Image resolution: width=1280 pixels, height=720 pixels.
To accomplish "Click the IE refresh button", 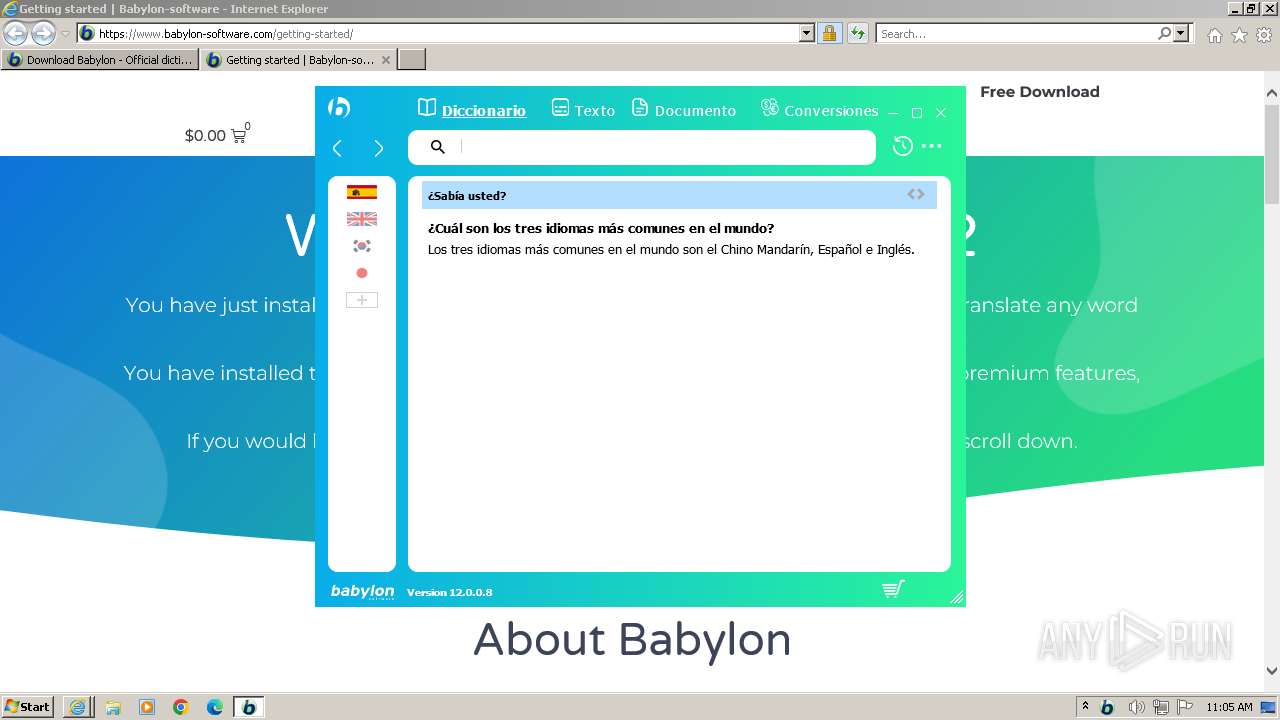I will click(857, 33).
